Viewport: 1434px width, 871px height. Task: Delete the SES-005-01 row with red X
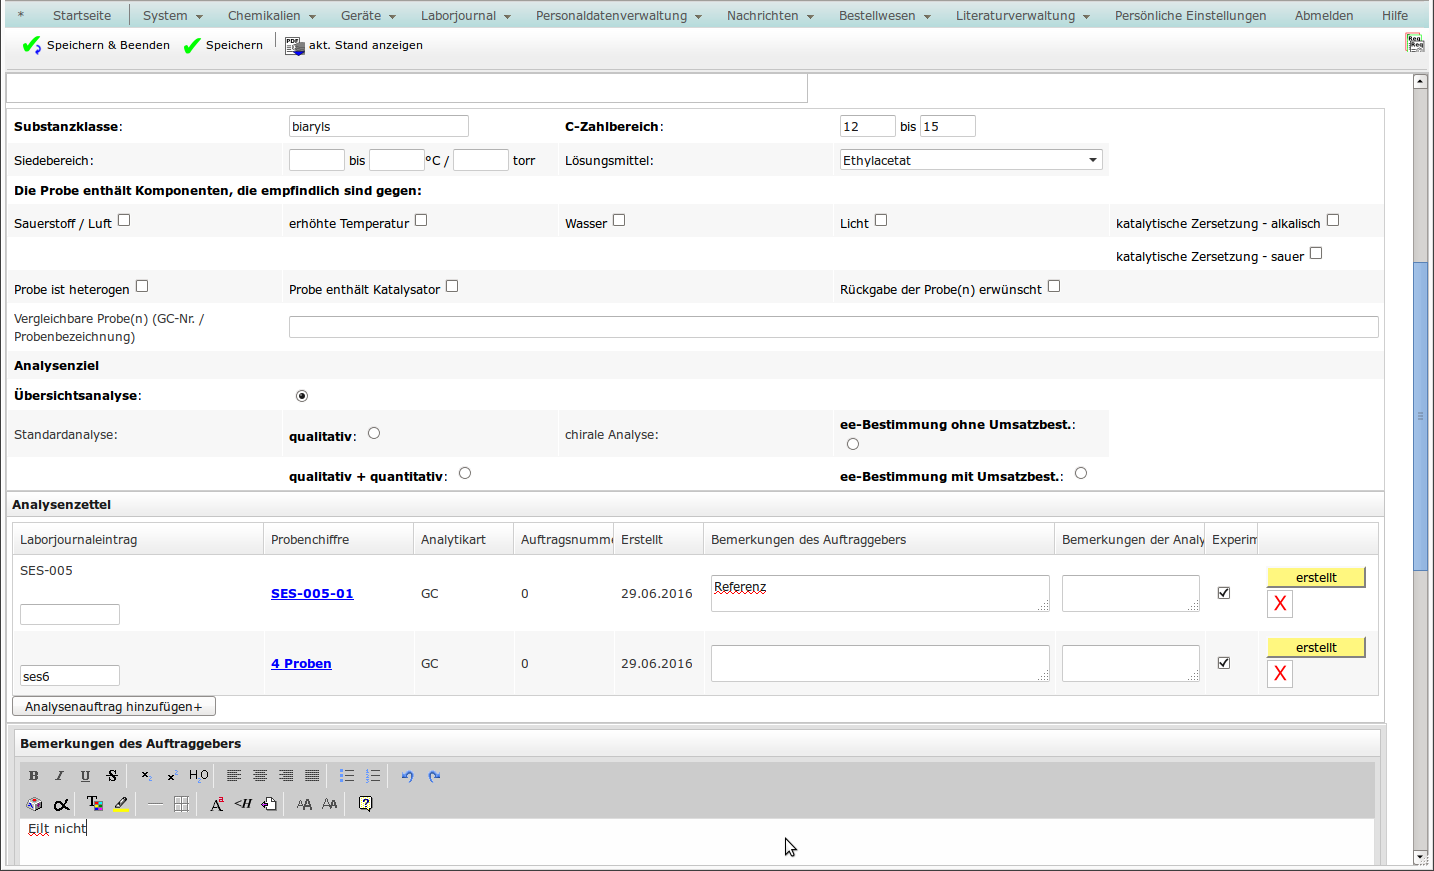point(1280,604)
